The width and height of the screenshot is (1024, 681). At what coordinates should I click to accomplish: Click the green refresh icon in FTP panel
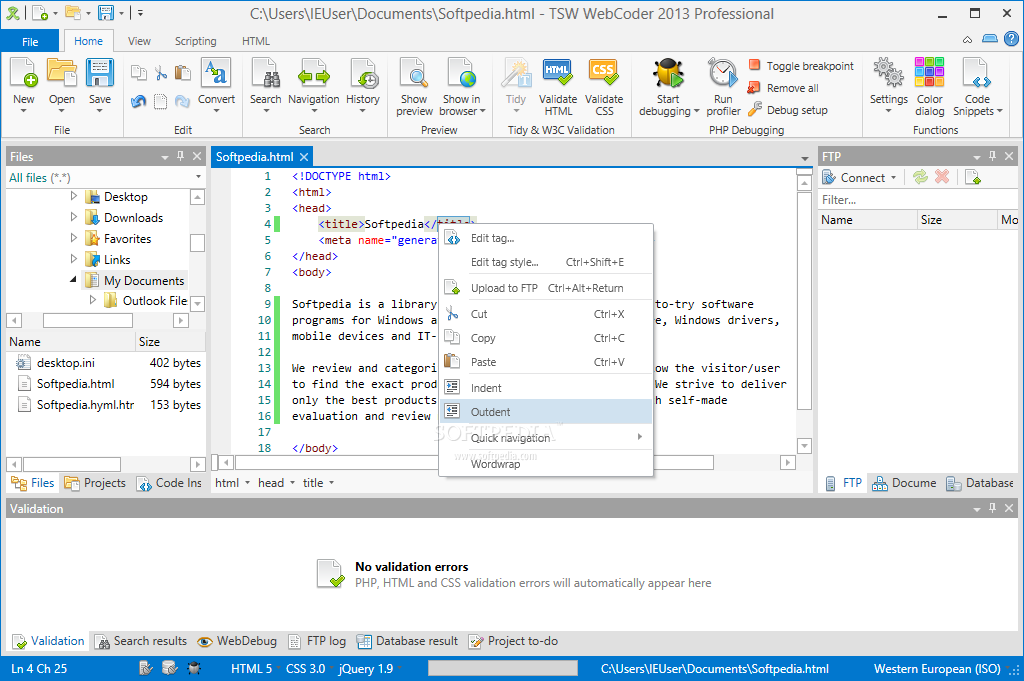click(920, 177)
